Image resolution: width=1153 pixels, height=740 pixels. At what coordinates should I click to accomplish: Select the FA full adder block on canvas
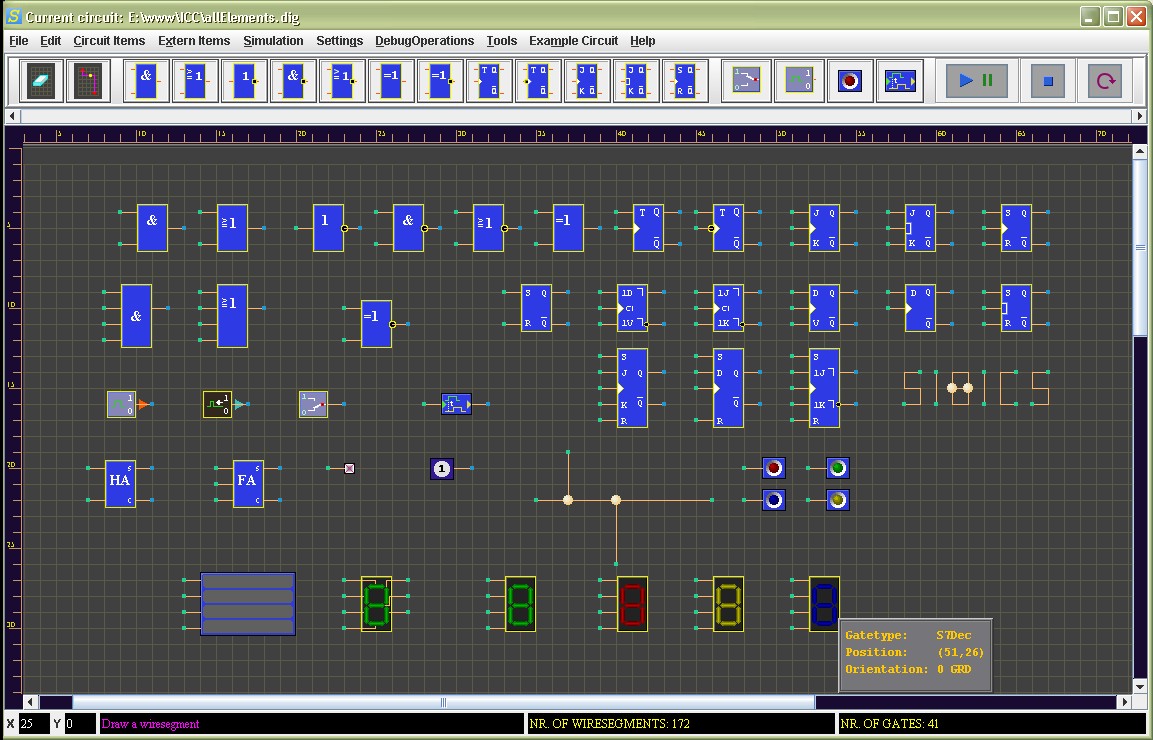[248, 483]
